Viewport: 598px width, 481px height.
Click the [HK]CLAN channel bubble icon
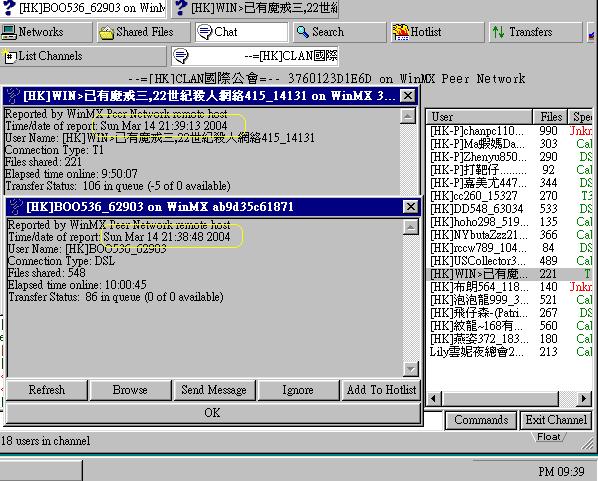click(181, 56)
